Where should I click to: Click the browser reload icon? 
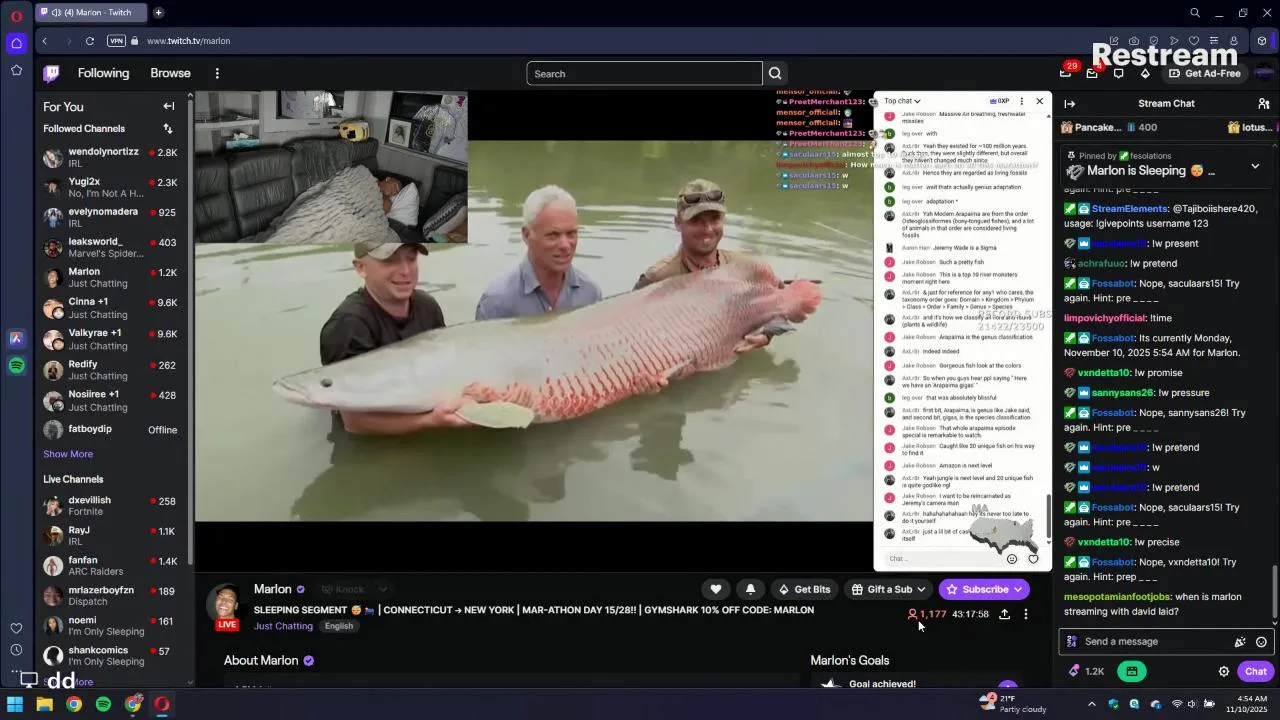(x=90, y=41)
